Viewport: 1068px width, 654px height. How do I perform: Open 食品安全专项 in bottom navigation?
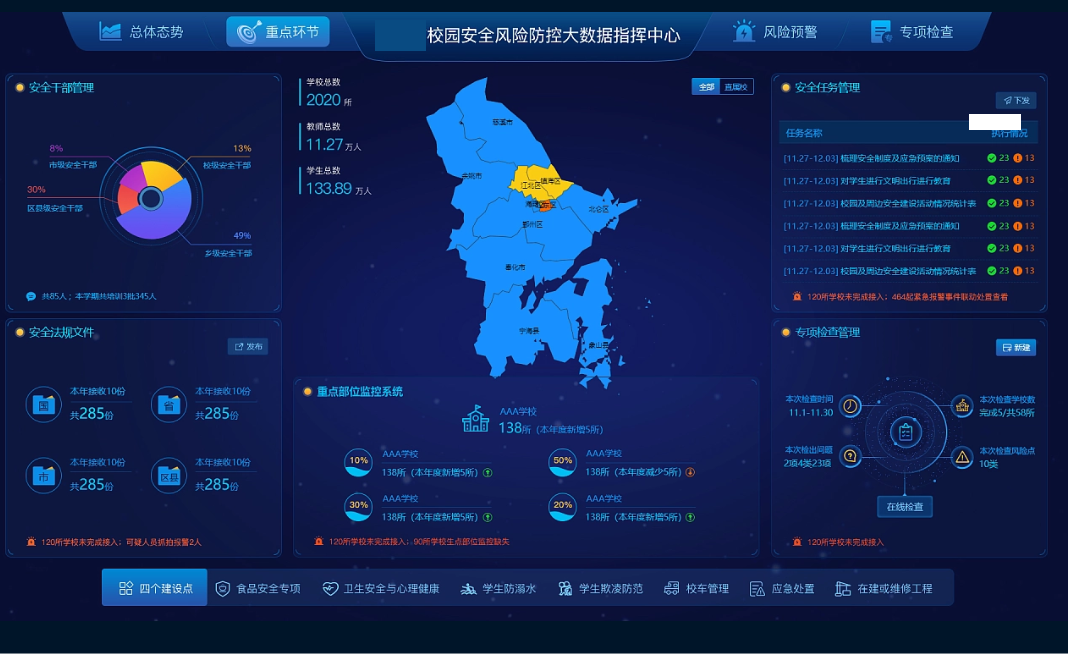(258, 589)
